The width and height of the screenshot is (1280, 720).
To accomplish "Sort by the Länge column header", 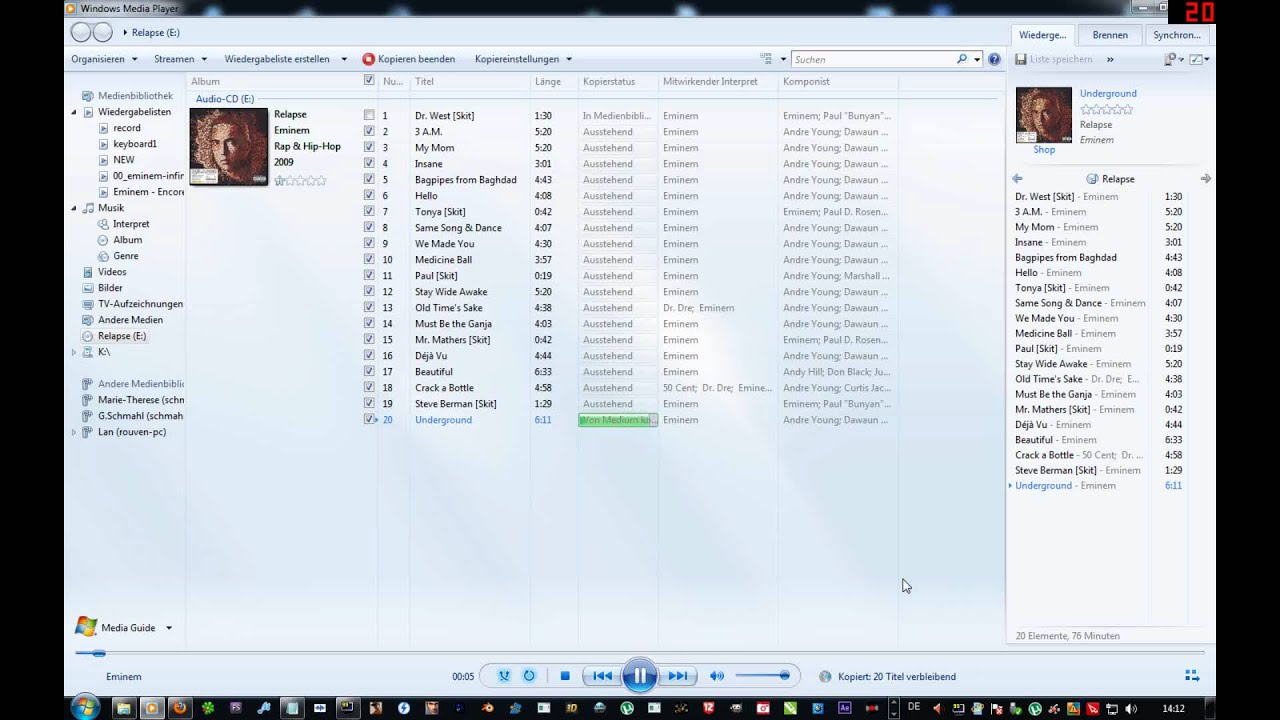I will tap(548, 81).
